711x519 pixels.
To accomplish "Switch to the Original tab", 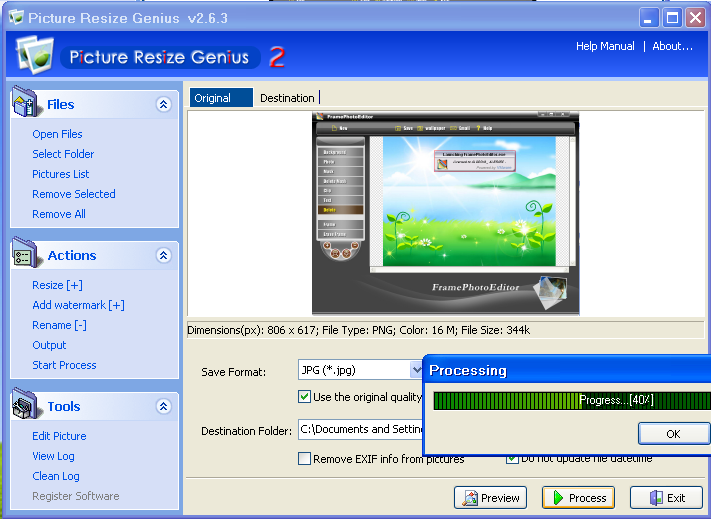I will click(x=221, y=98).
